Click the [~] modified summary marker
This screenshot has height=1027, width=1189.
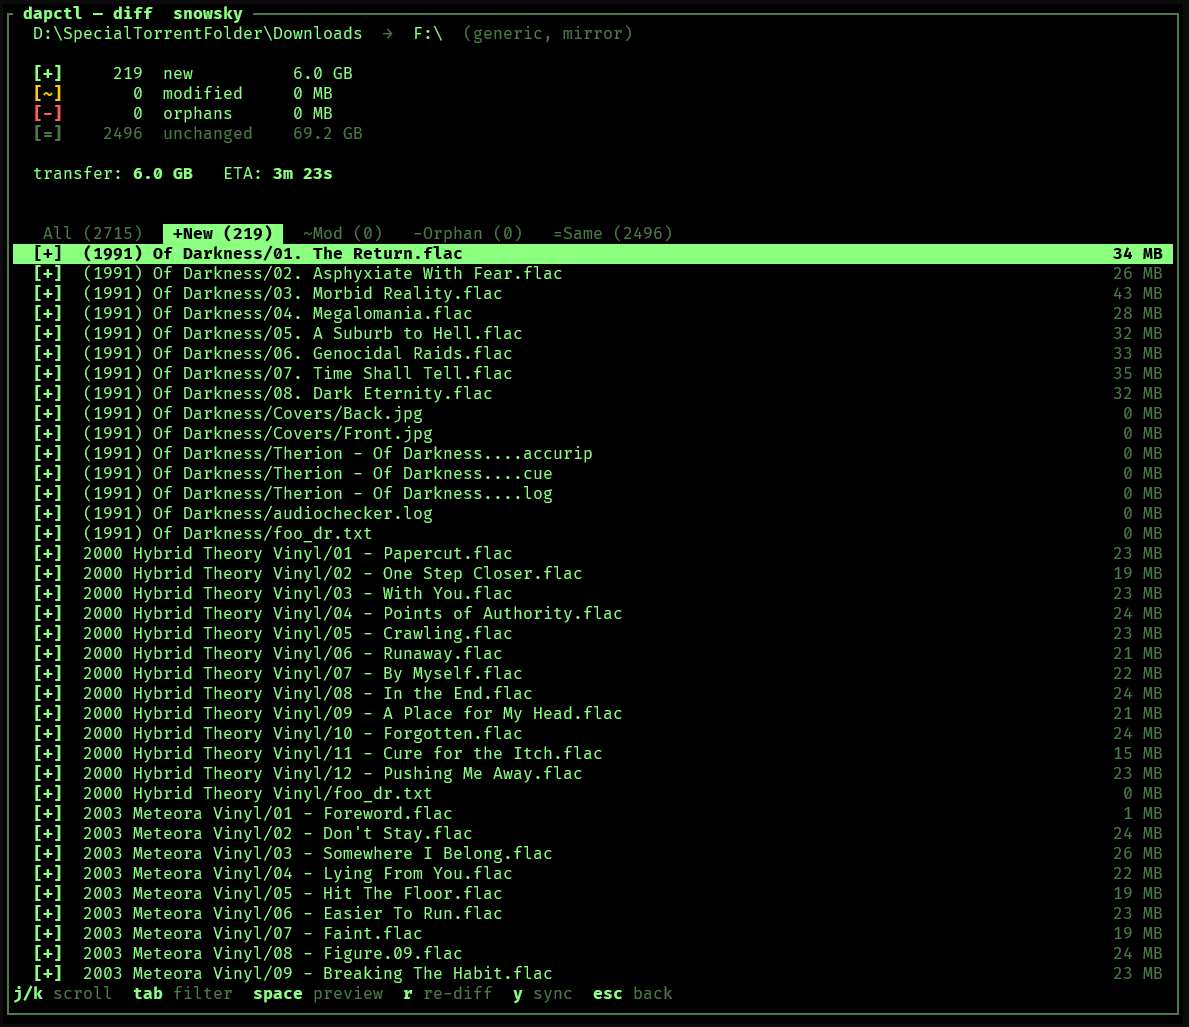[x=48, y=93]
